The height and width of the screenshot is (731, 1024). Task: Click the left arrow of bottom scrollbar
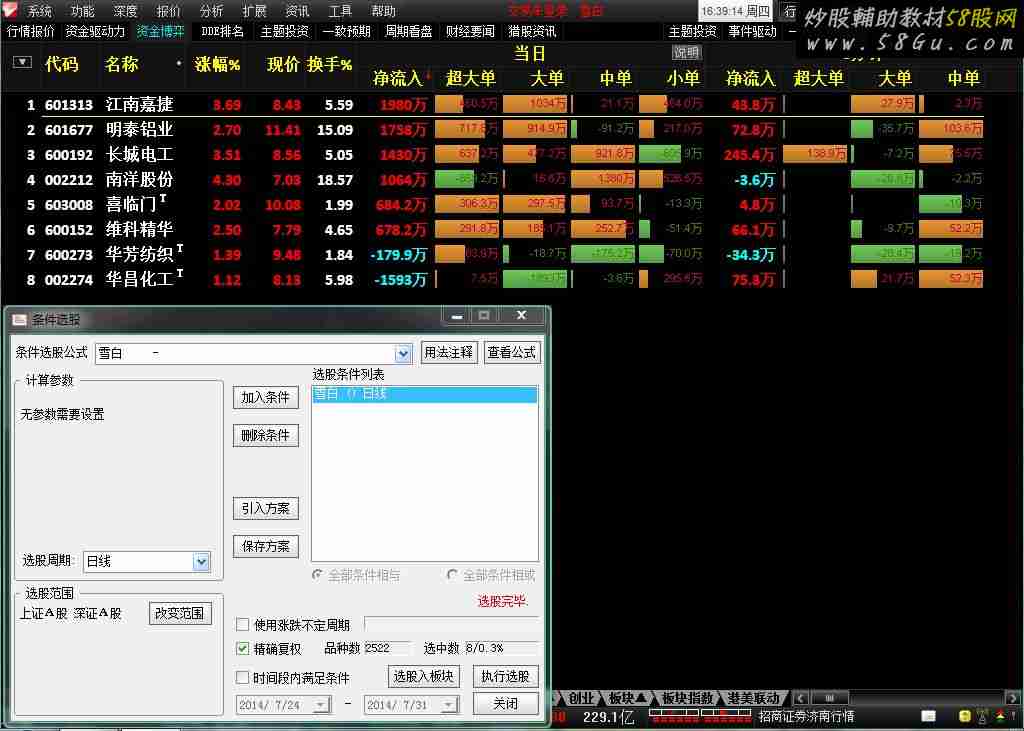pyautogui.click(x=801, y=698)
